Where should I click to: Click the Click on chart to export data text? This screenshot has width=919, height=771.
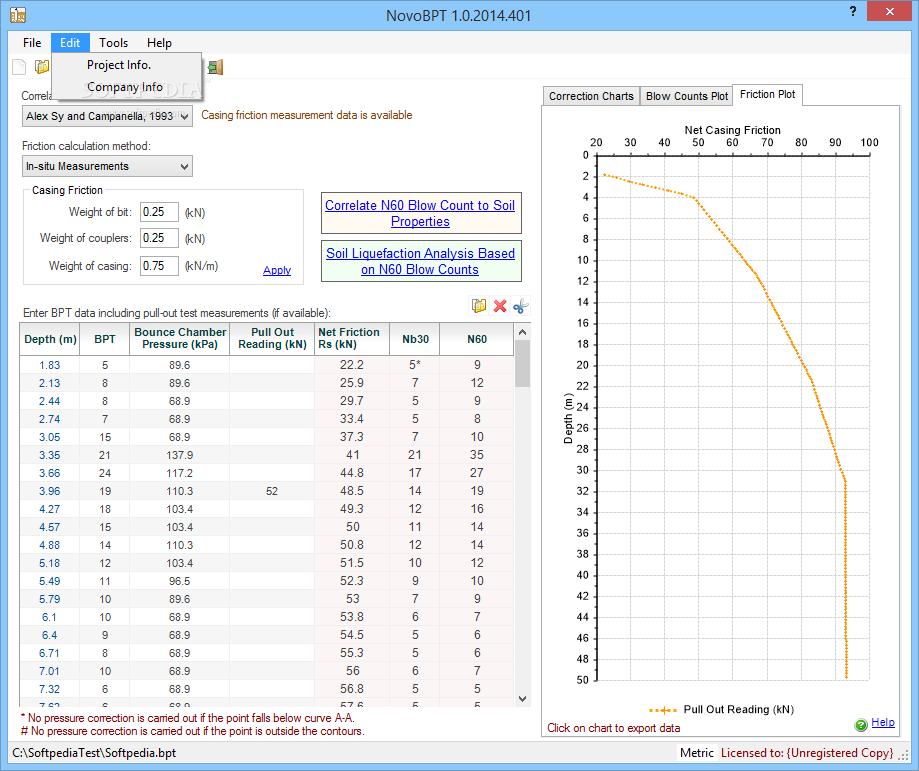click(x=614, y=728)
